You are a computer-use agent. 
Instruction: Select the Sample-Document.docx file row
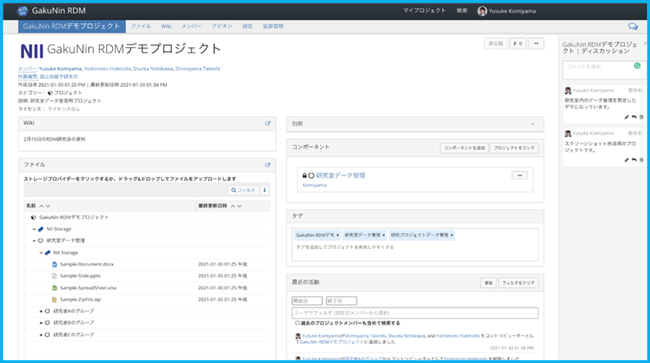tap(147, 264)
